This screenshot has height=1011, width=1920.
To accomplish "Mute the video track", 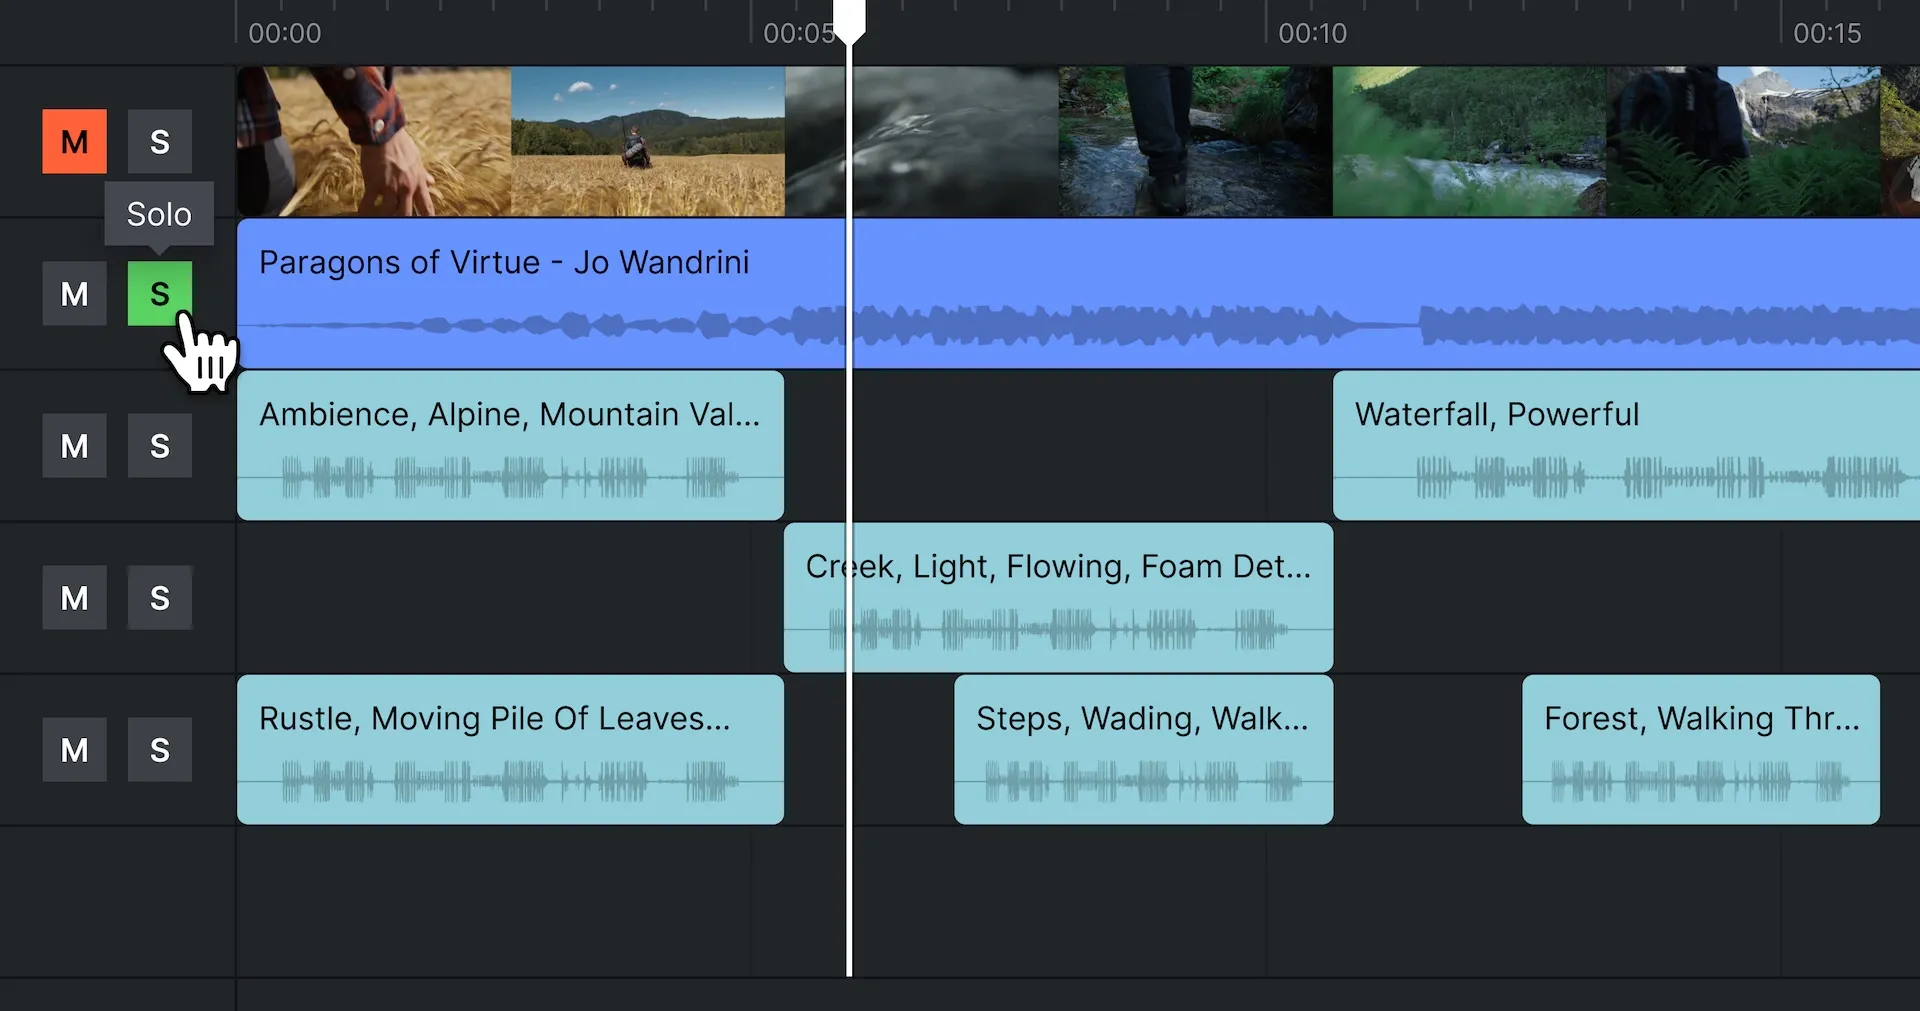I will (74, 141).
